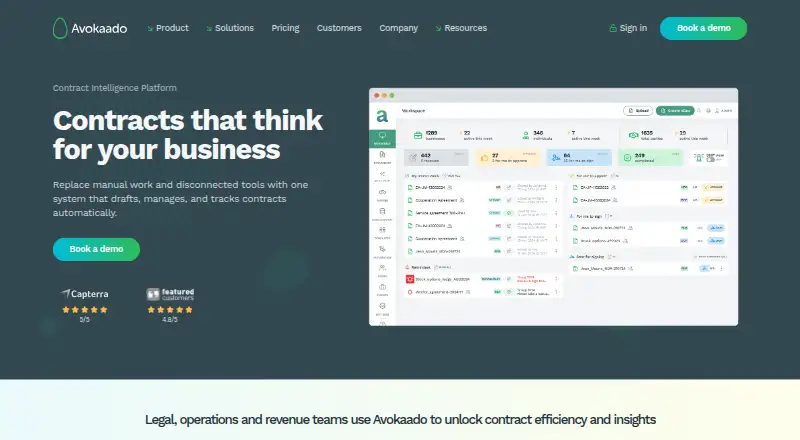The width and height of the screenshot is (800, 440).
Task: Open the Pricing page from the navigation
Action: [285, 28]
